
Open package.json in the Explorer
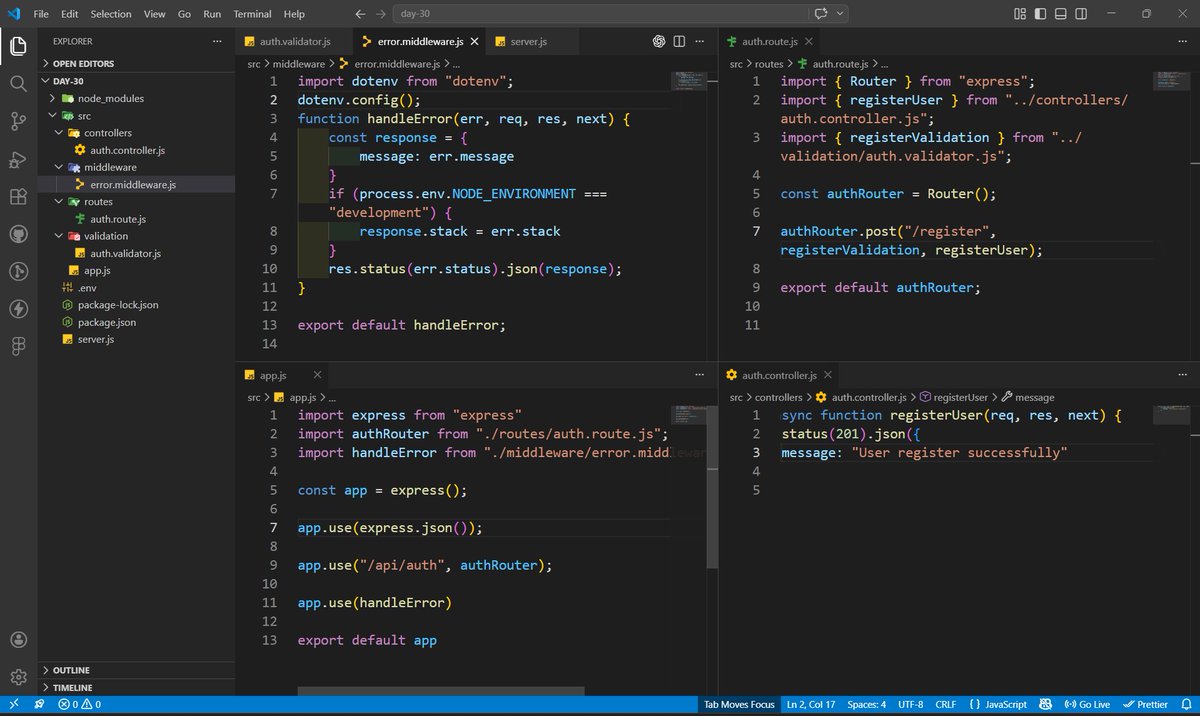point(135,322)
